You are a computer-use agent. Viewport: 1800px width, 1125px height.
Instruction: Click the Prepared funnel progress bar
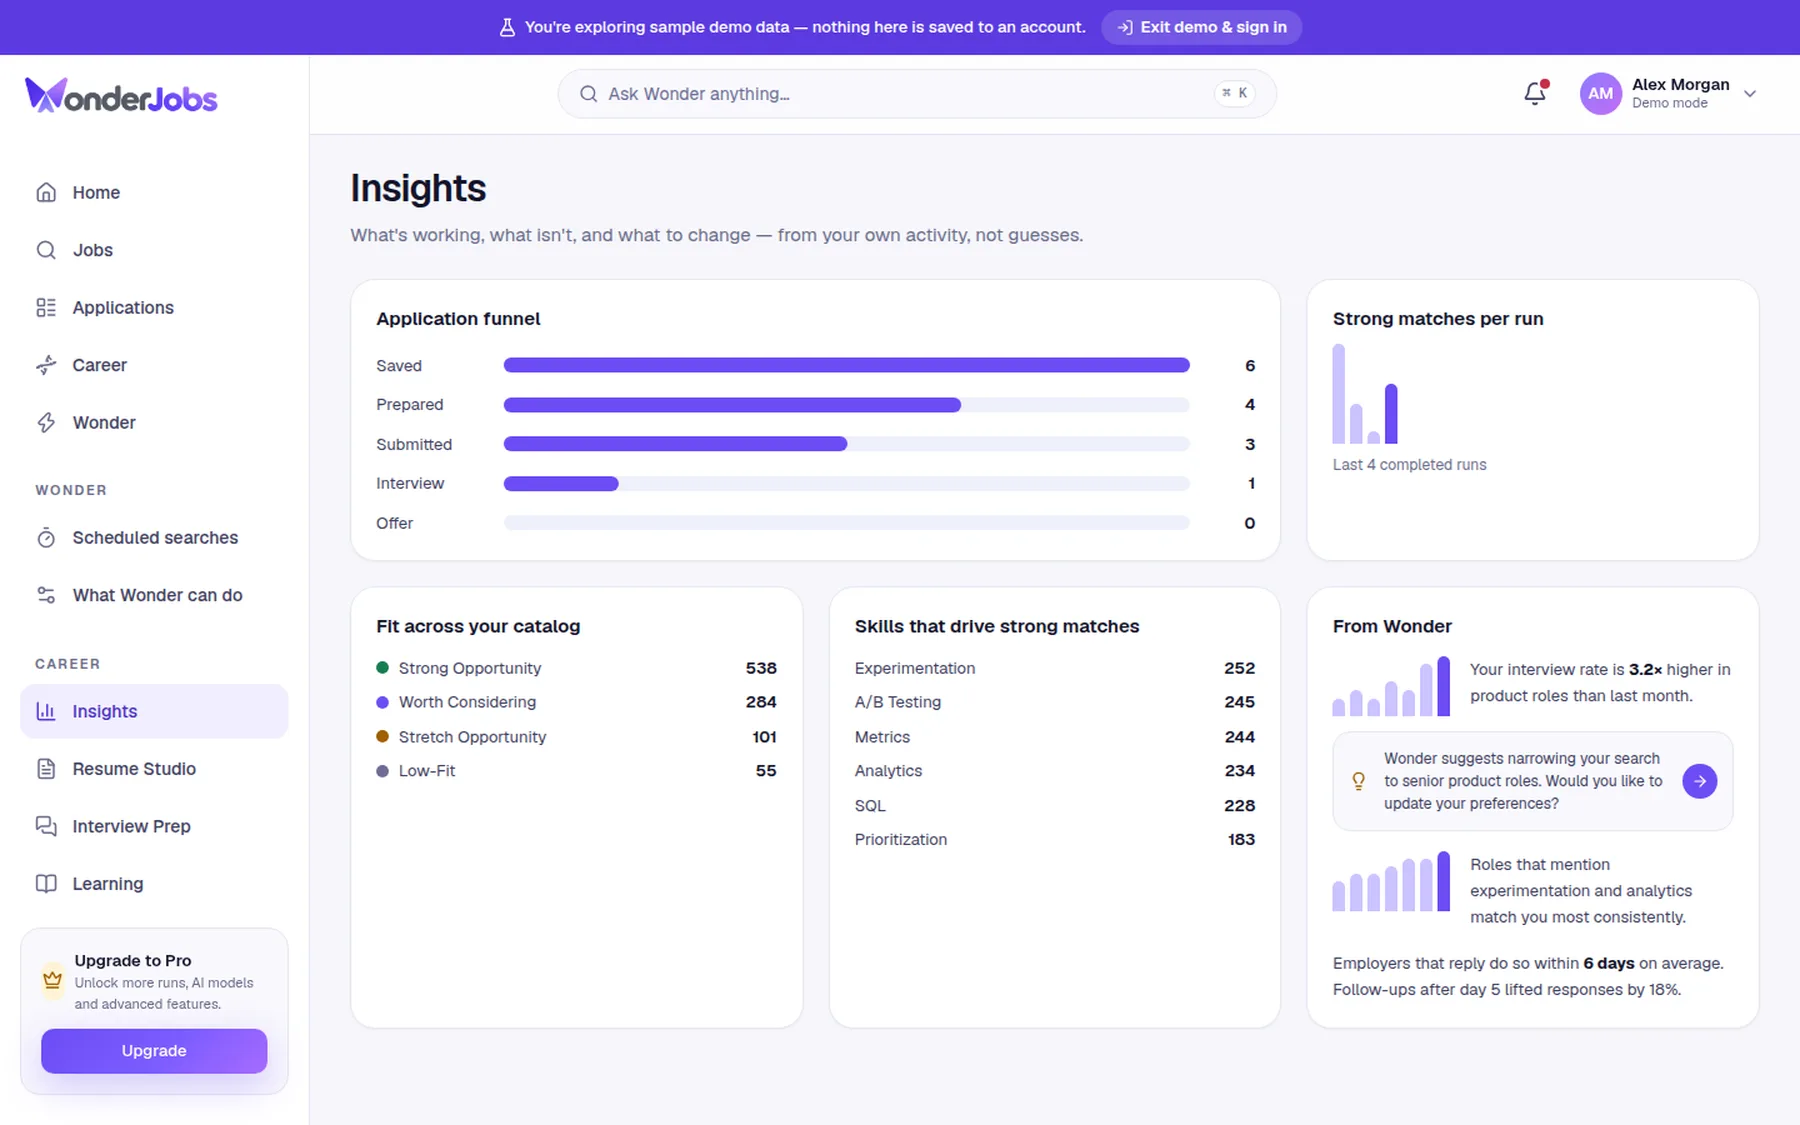click(x=846, y=405)
